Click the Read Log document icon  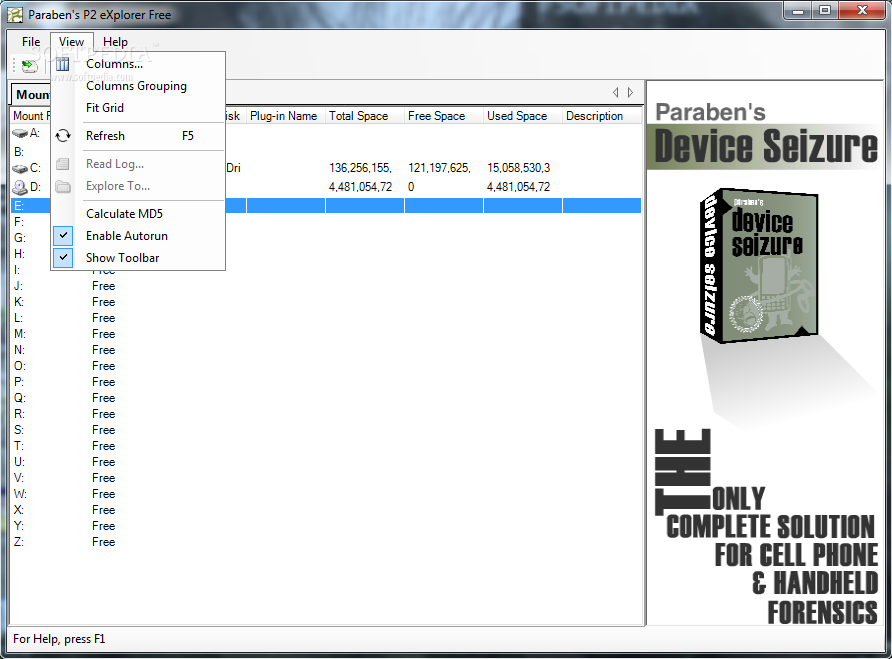tap(63, 164)
